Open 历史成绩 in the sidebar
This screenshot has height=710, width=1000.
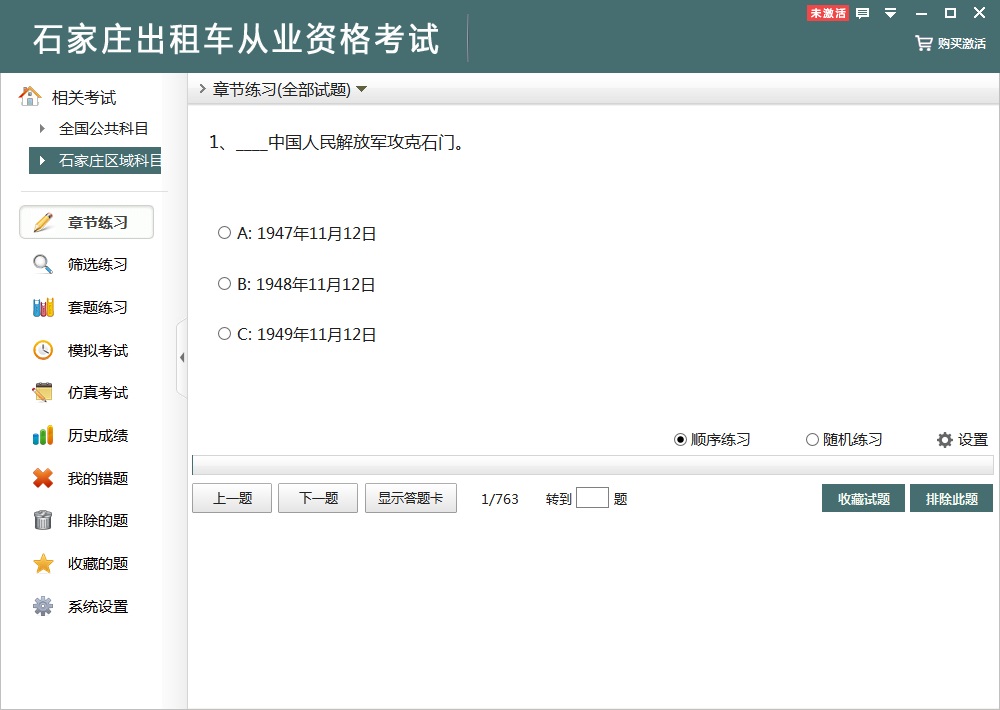click(87, 435)
